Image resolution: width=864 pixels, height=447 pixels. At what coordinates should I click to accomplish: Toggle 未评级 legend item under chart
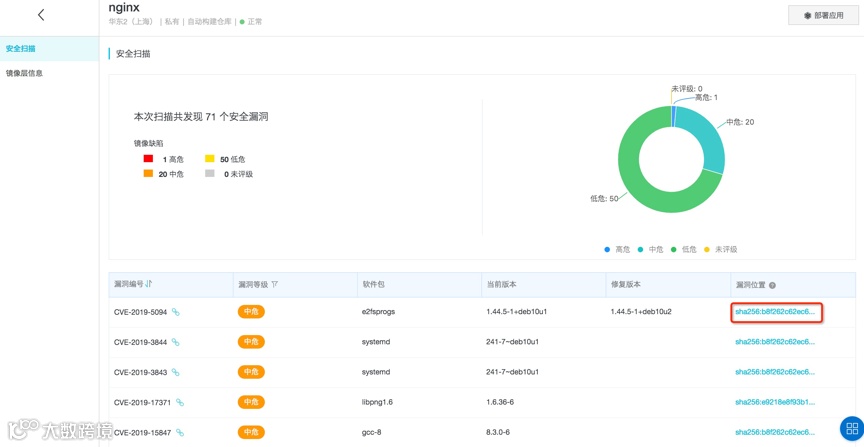(721, 250)
